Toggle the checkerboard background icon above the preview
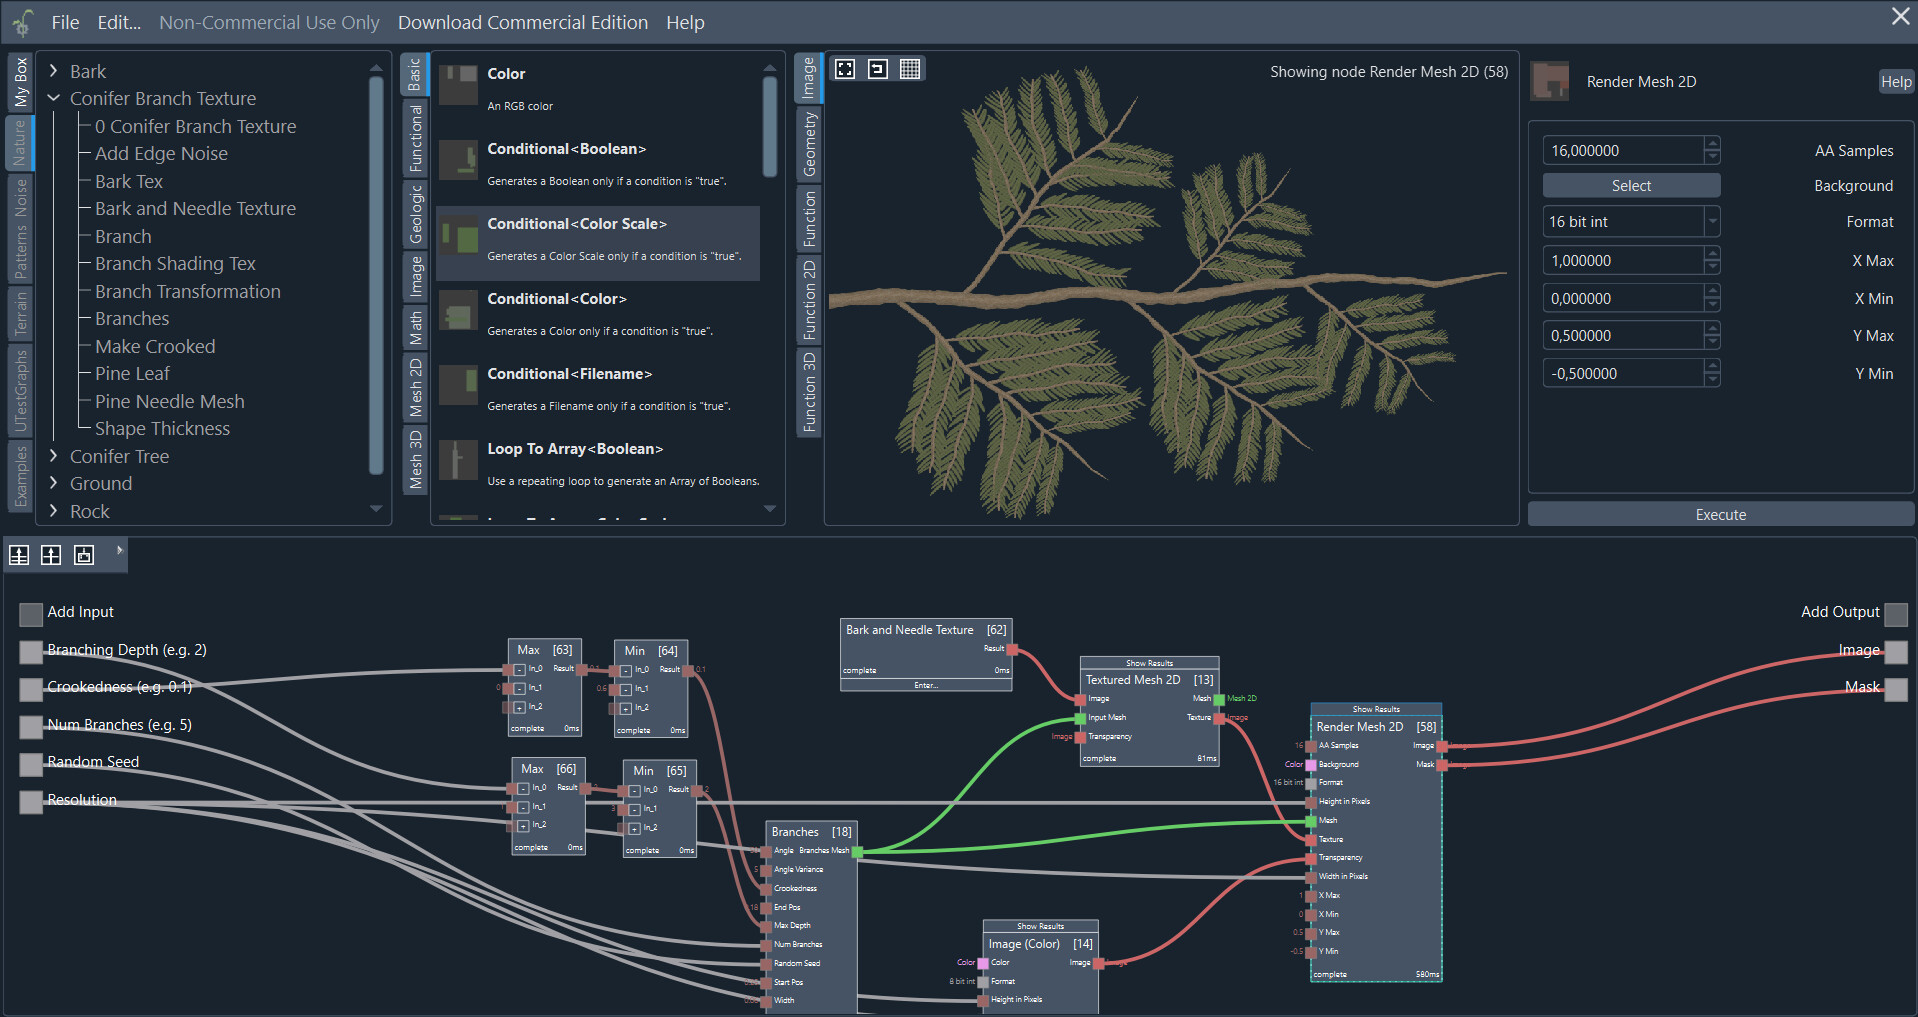 (910, 68)
